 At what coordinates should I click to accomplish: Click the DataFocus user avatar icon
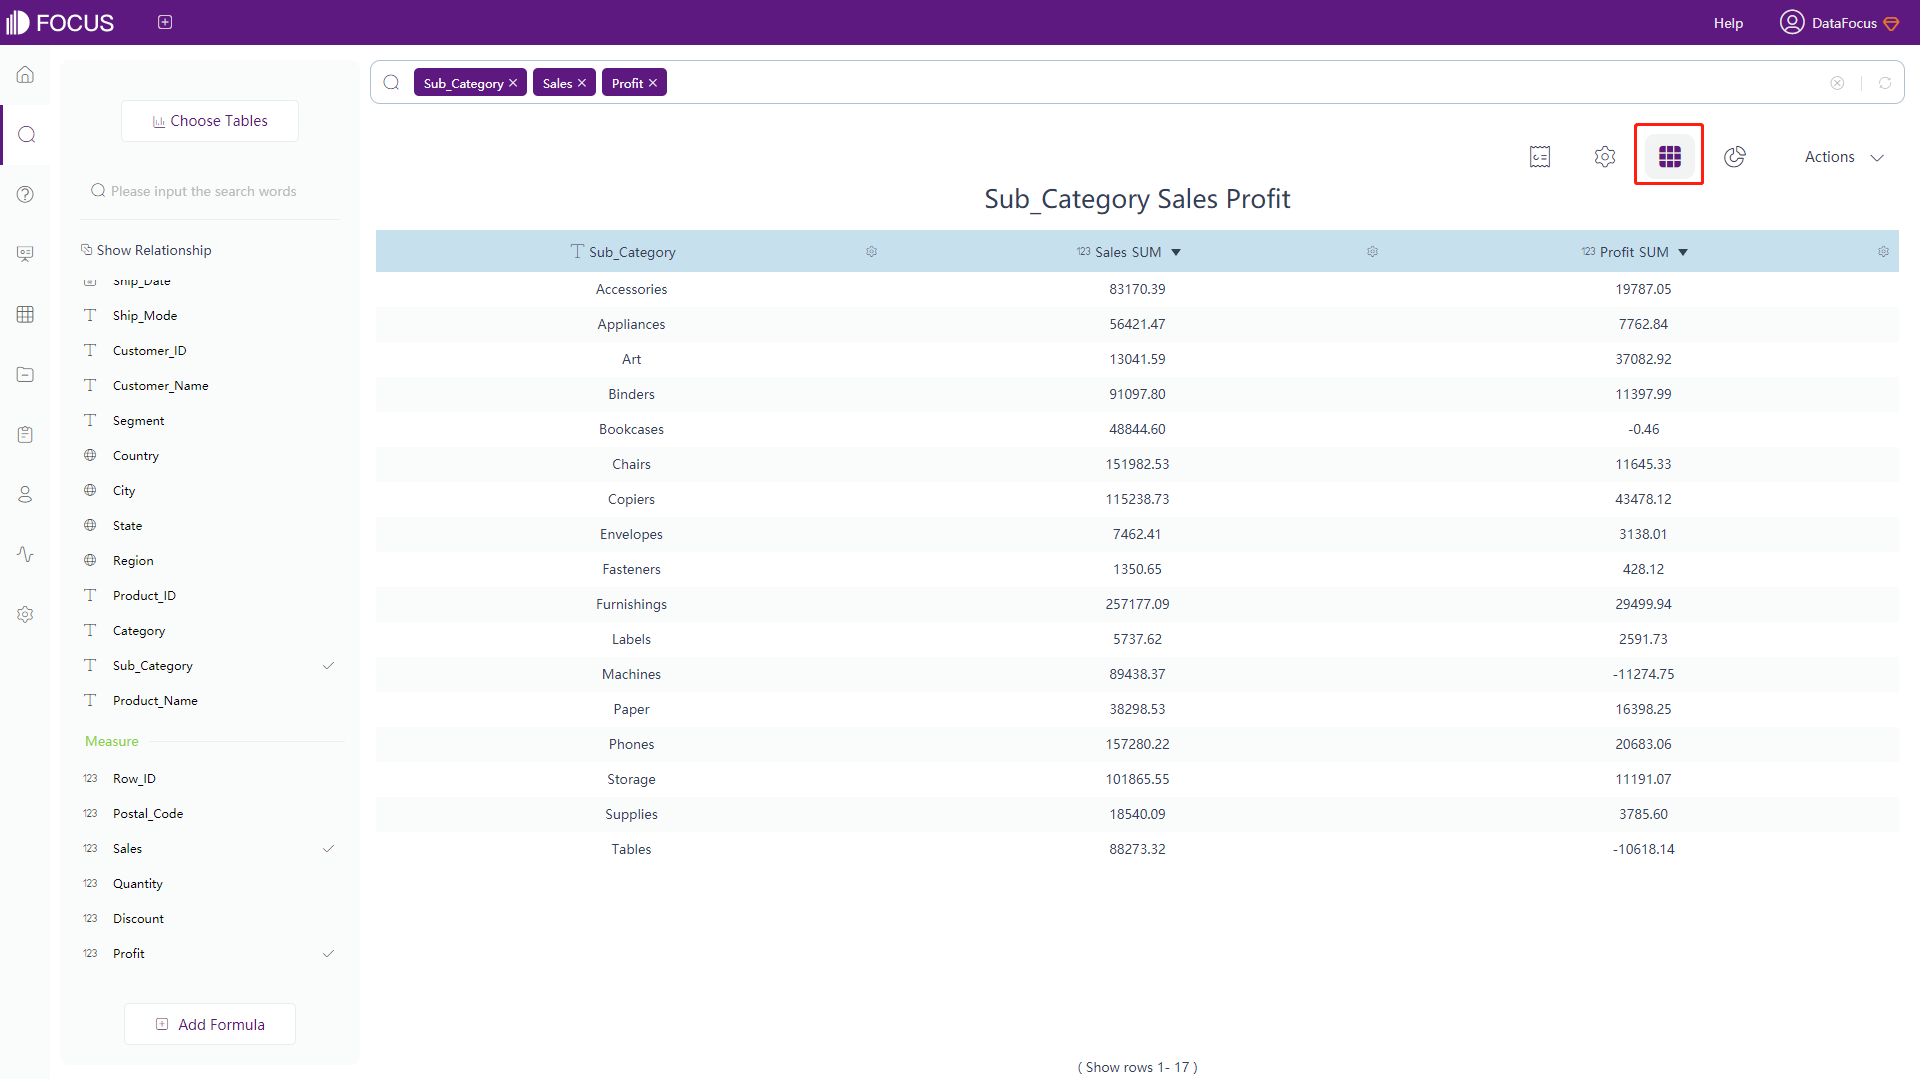(x=1792, y=22)
